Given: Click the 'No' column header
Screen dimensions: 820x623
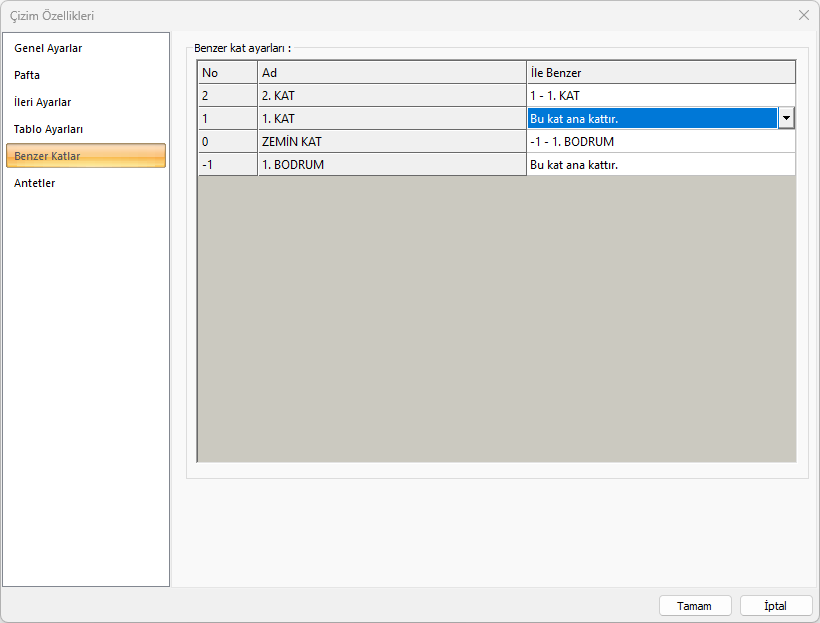Looking at the screenshot, I should pos(227,72).
